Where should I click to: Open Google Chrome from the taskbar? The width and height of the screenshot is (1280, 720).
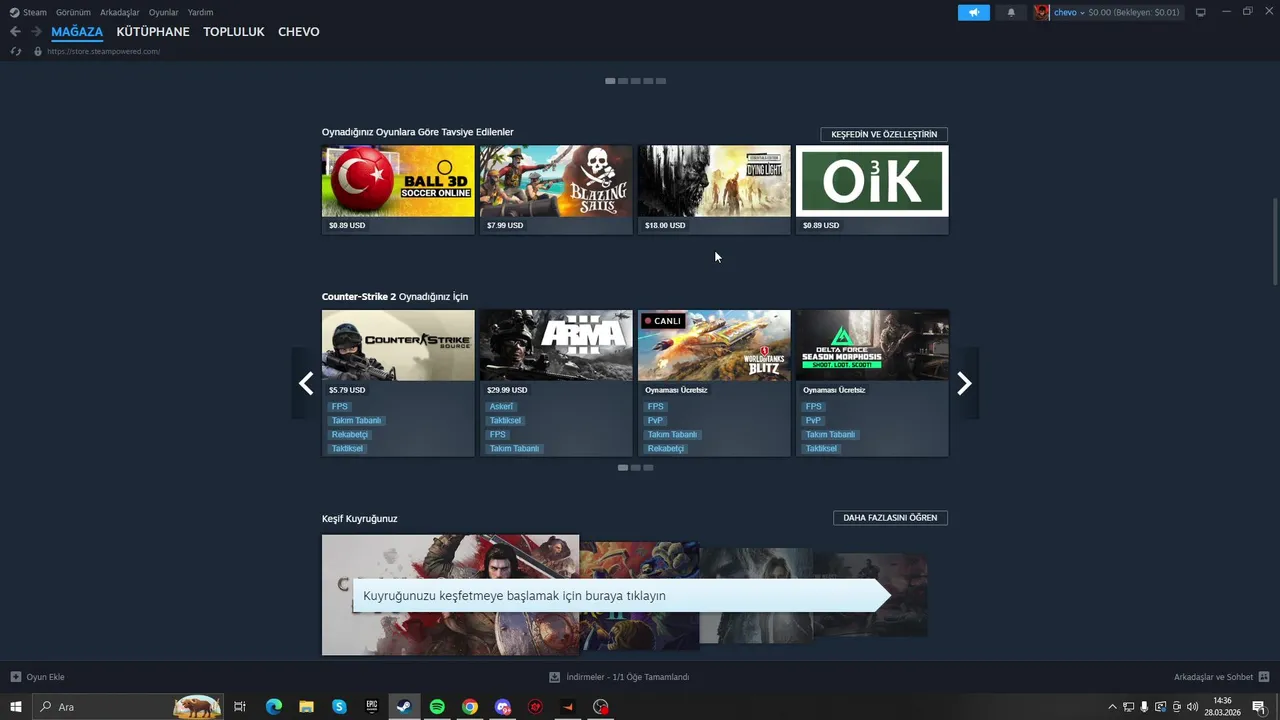[470, 707]
